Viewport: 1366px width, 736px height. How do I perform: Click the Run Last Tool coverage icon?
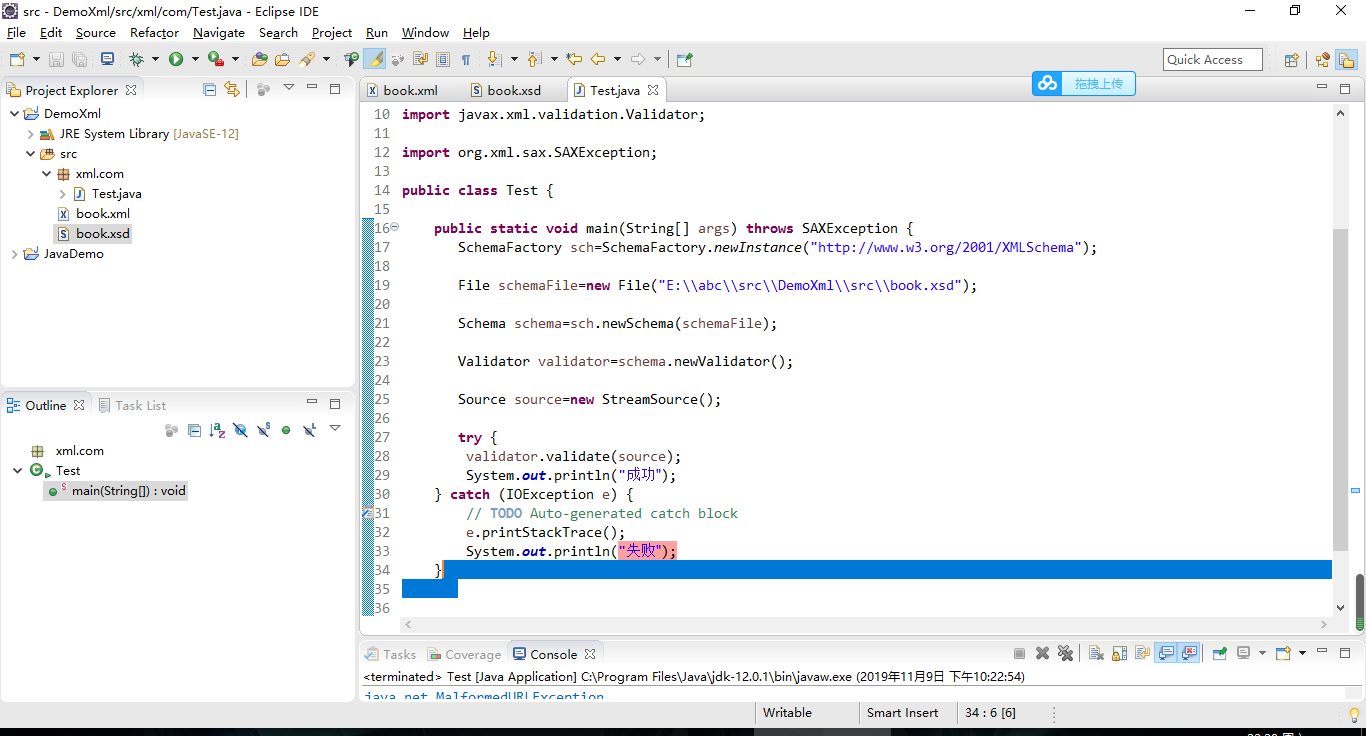tap(215, 60)
